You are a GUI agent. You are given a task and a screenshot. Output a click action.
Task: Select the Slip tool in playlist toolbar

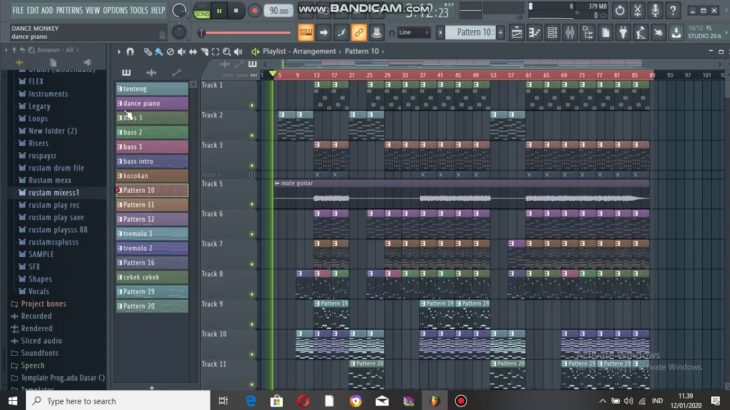point(193,52)
